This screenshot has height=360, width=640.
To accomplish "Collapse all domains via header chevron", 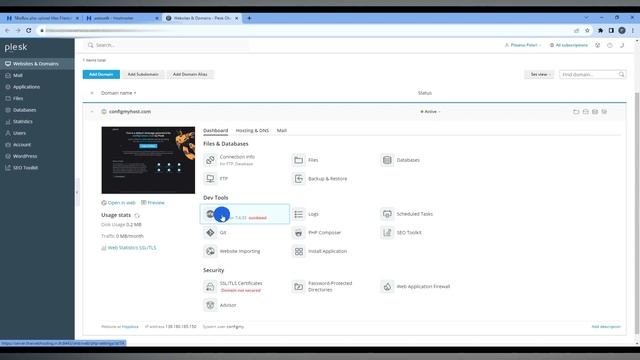I will click(x=92, y=93).
